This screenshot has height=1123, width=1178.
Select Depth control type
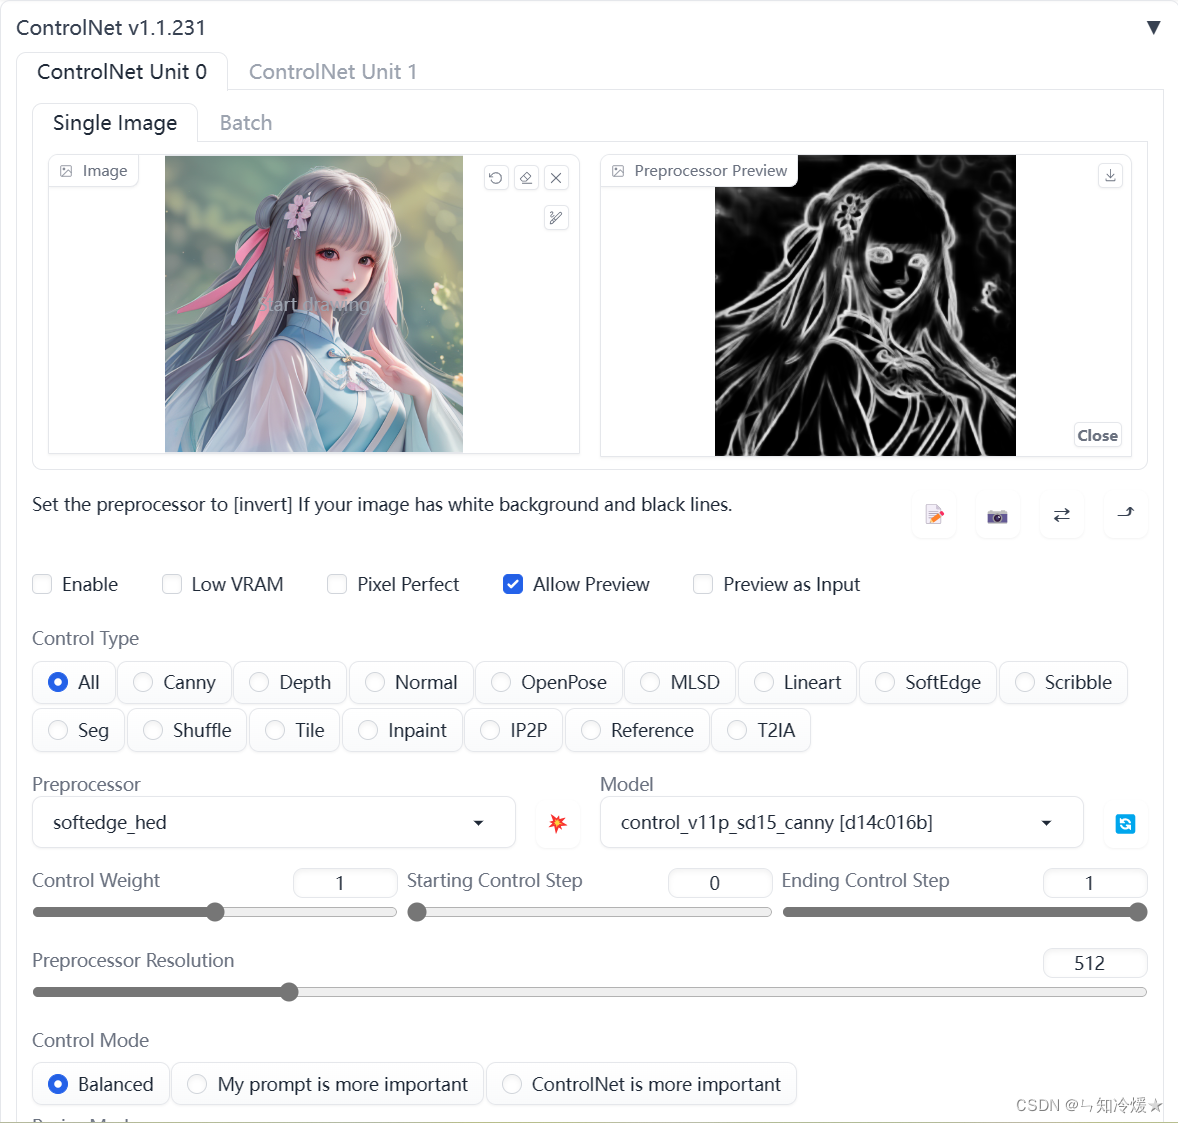290,682
